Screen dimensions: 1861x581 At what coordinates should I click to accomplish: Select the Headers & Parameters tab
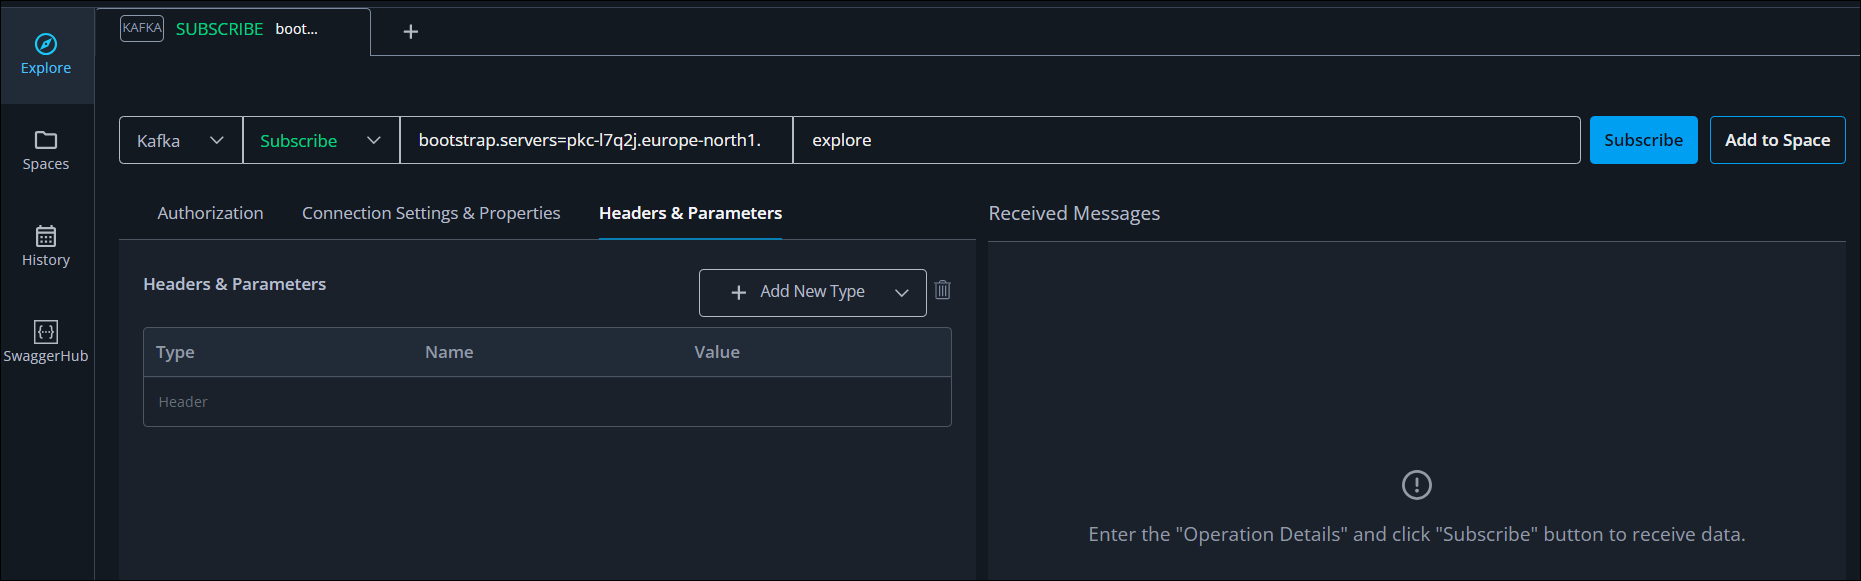[689, 212]
